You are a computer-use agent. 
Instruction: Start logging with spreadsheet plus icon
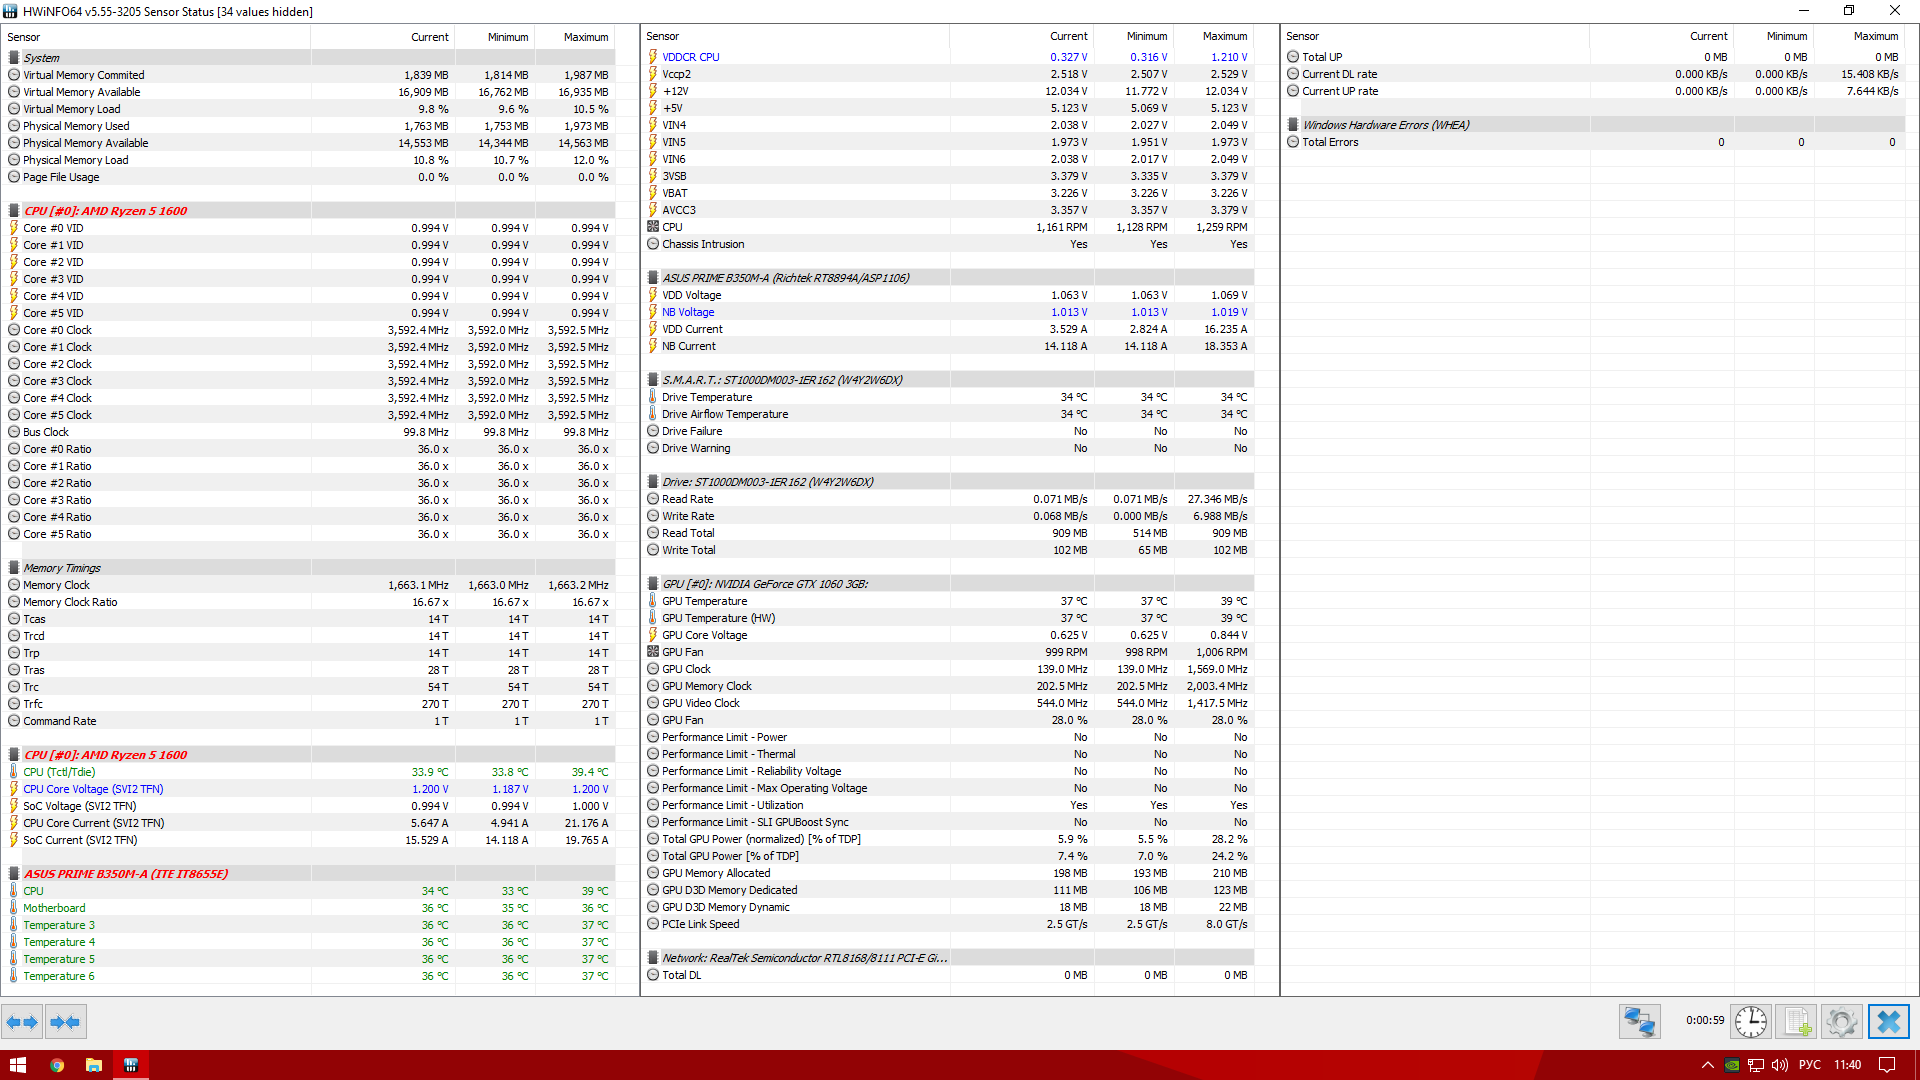1796,1022
